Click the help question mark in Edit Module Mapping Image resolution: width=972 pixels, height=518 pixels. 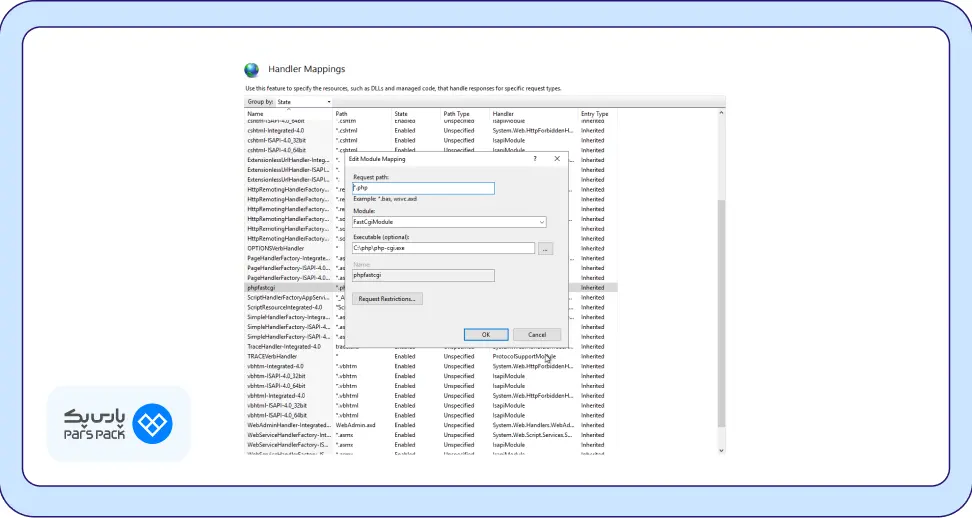point(535,159)
